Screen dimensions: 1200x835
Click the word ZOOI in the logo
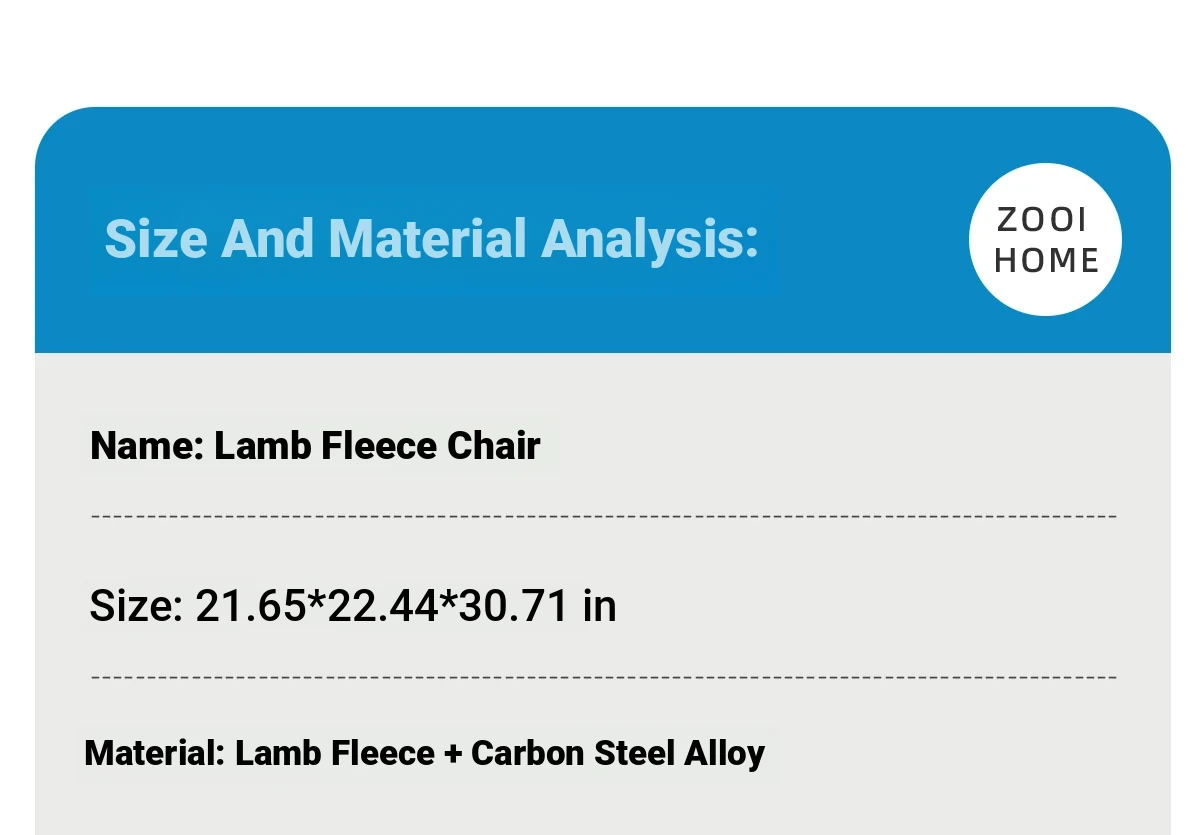(1043, 220)
